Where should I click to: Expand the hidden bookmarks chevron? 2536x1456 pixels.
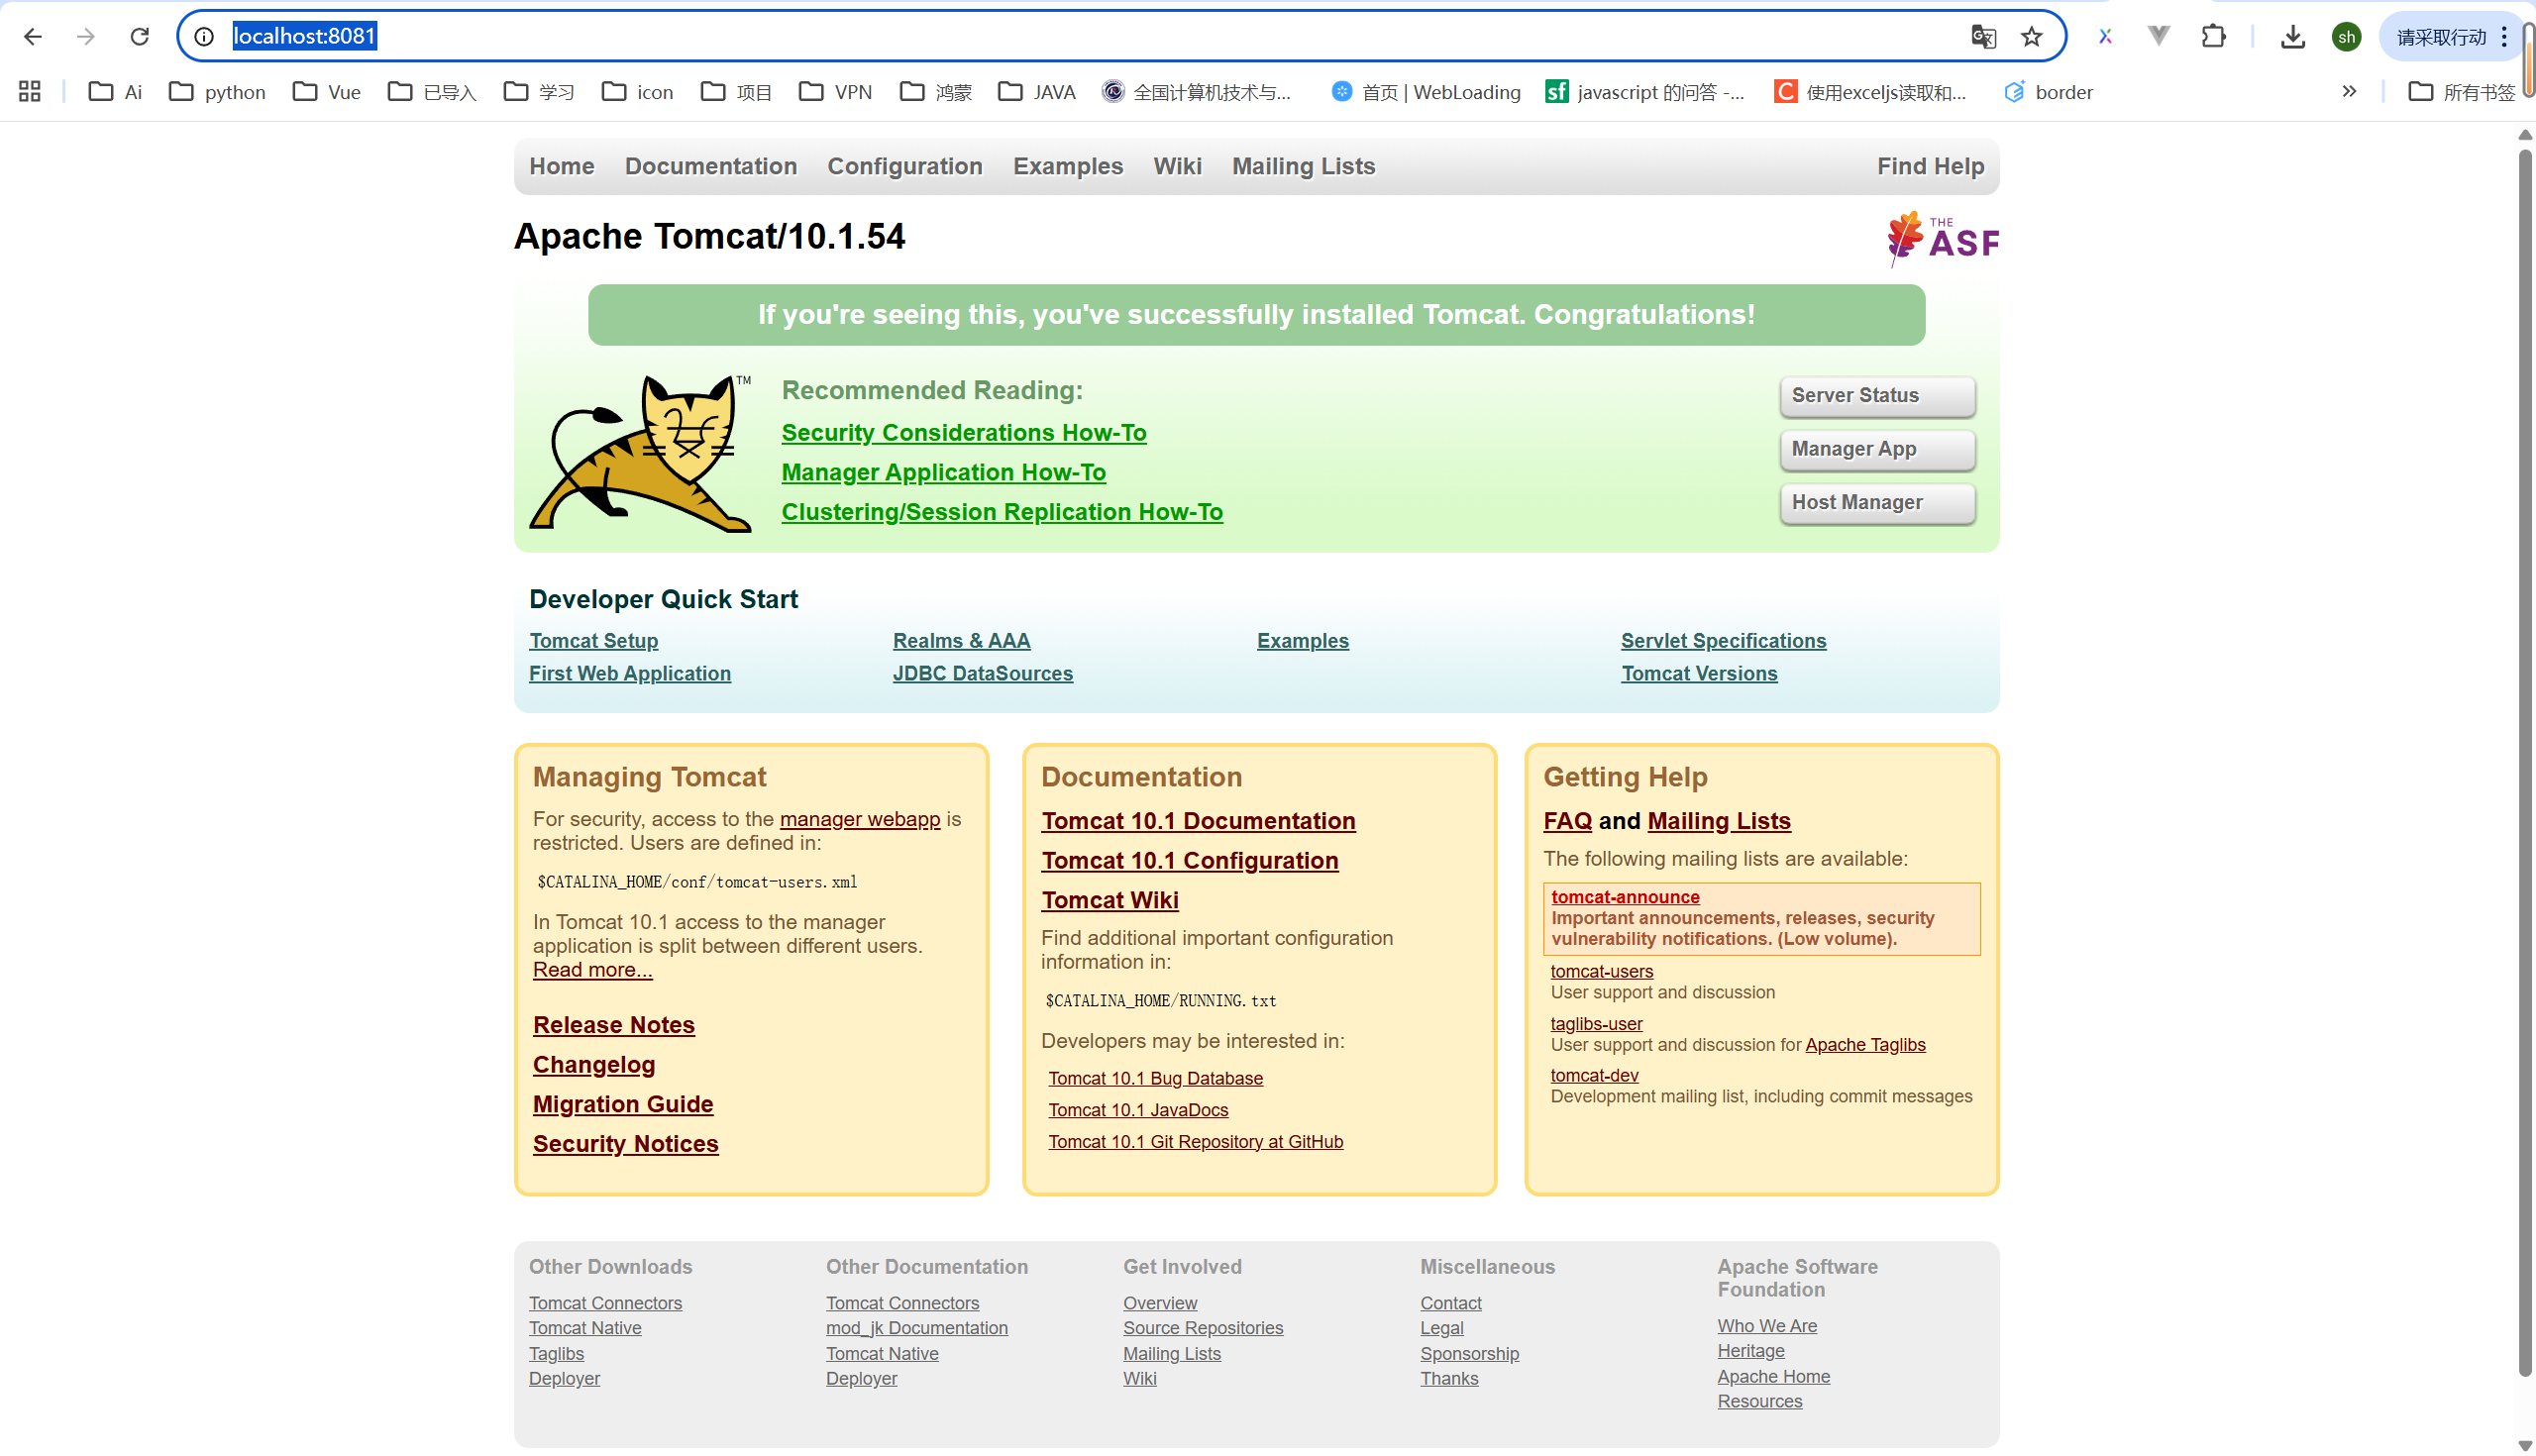(x=2349, y=92)
